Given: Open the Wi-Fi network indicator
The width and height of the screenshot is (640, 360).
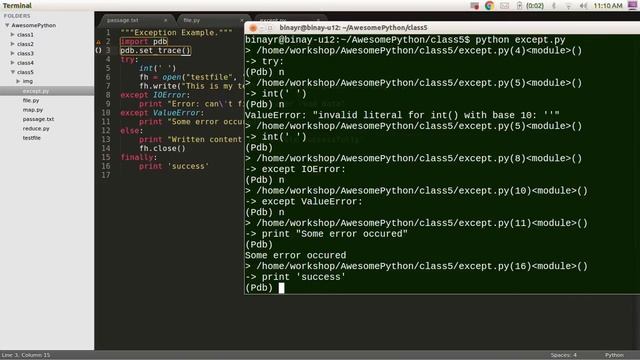Looking at the screenshot, I should click(568, 5).
